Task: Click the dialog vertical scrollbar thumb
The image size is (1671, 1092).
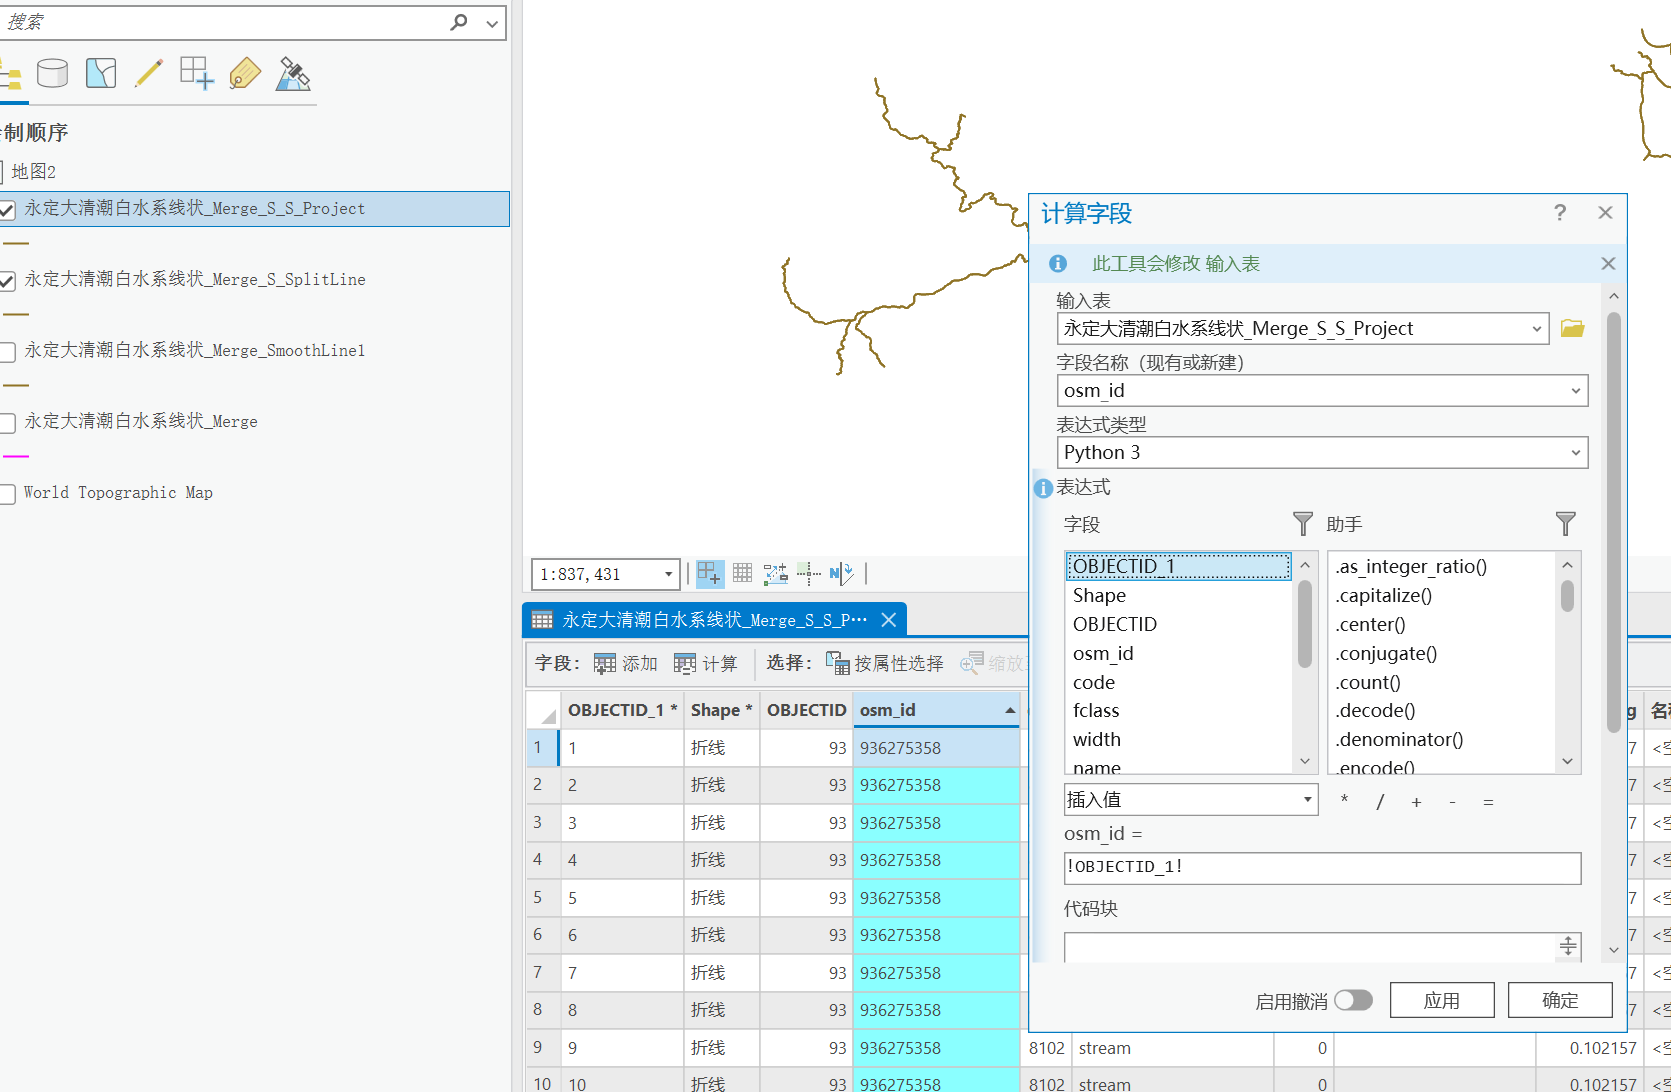Action: [x=1613, y=520]
